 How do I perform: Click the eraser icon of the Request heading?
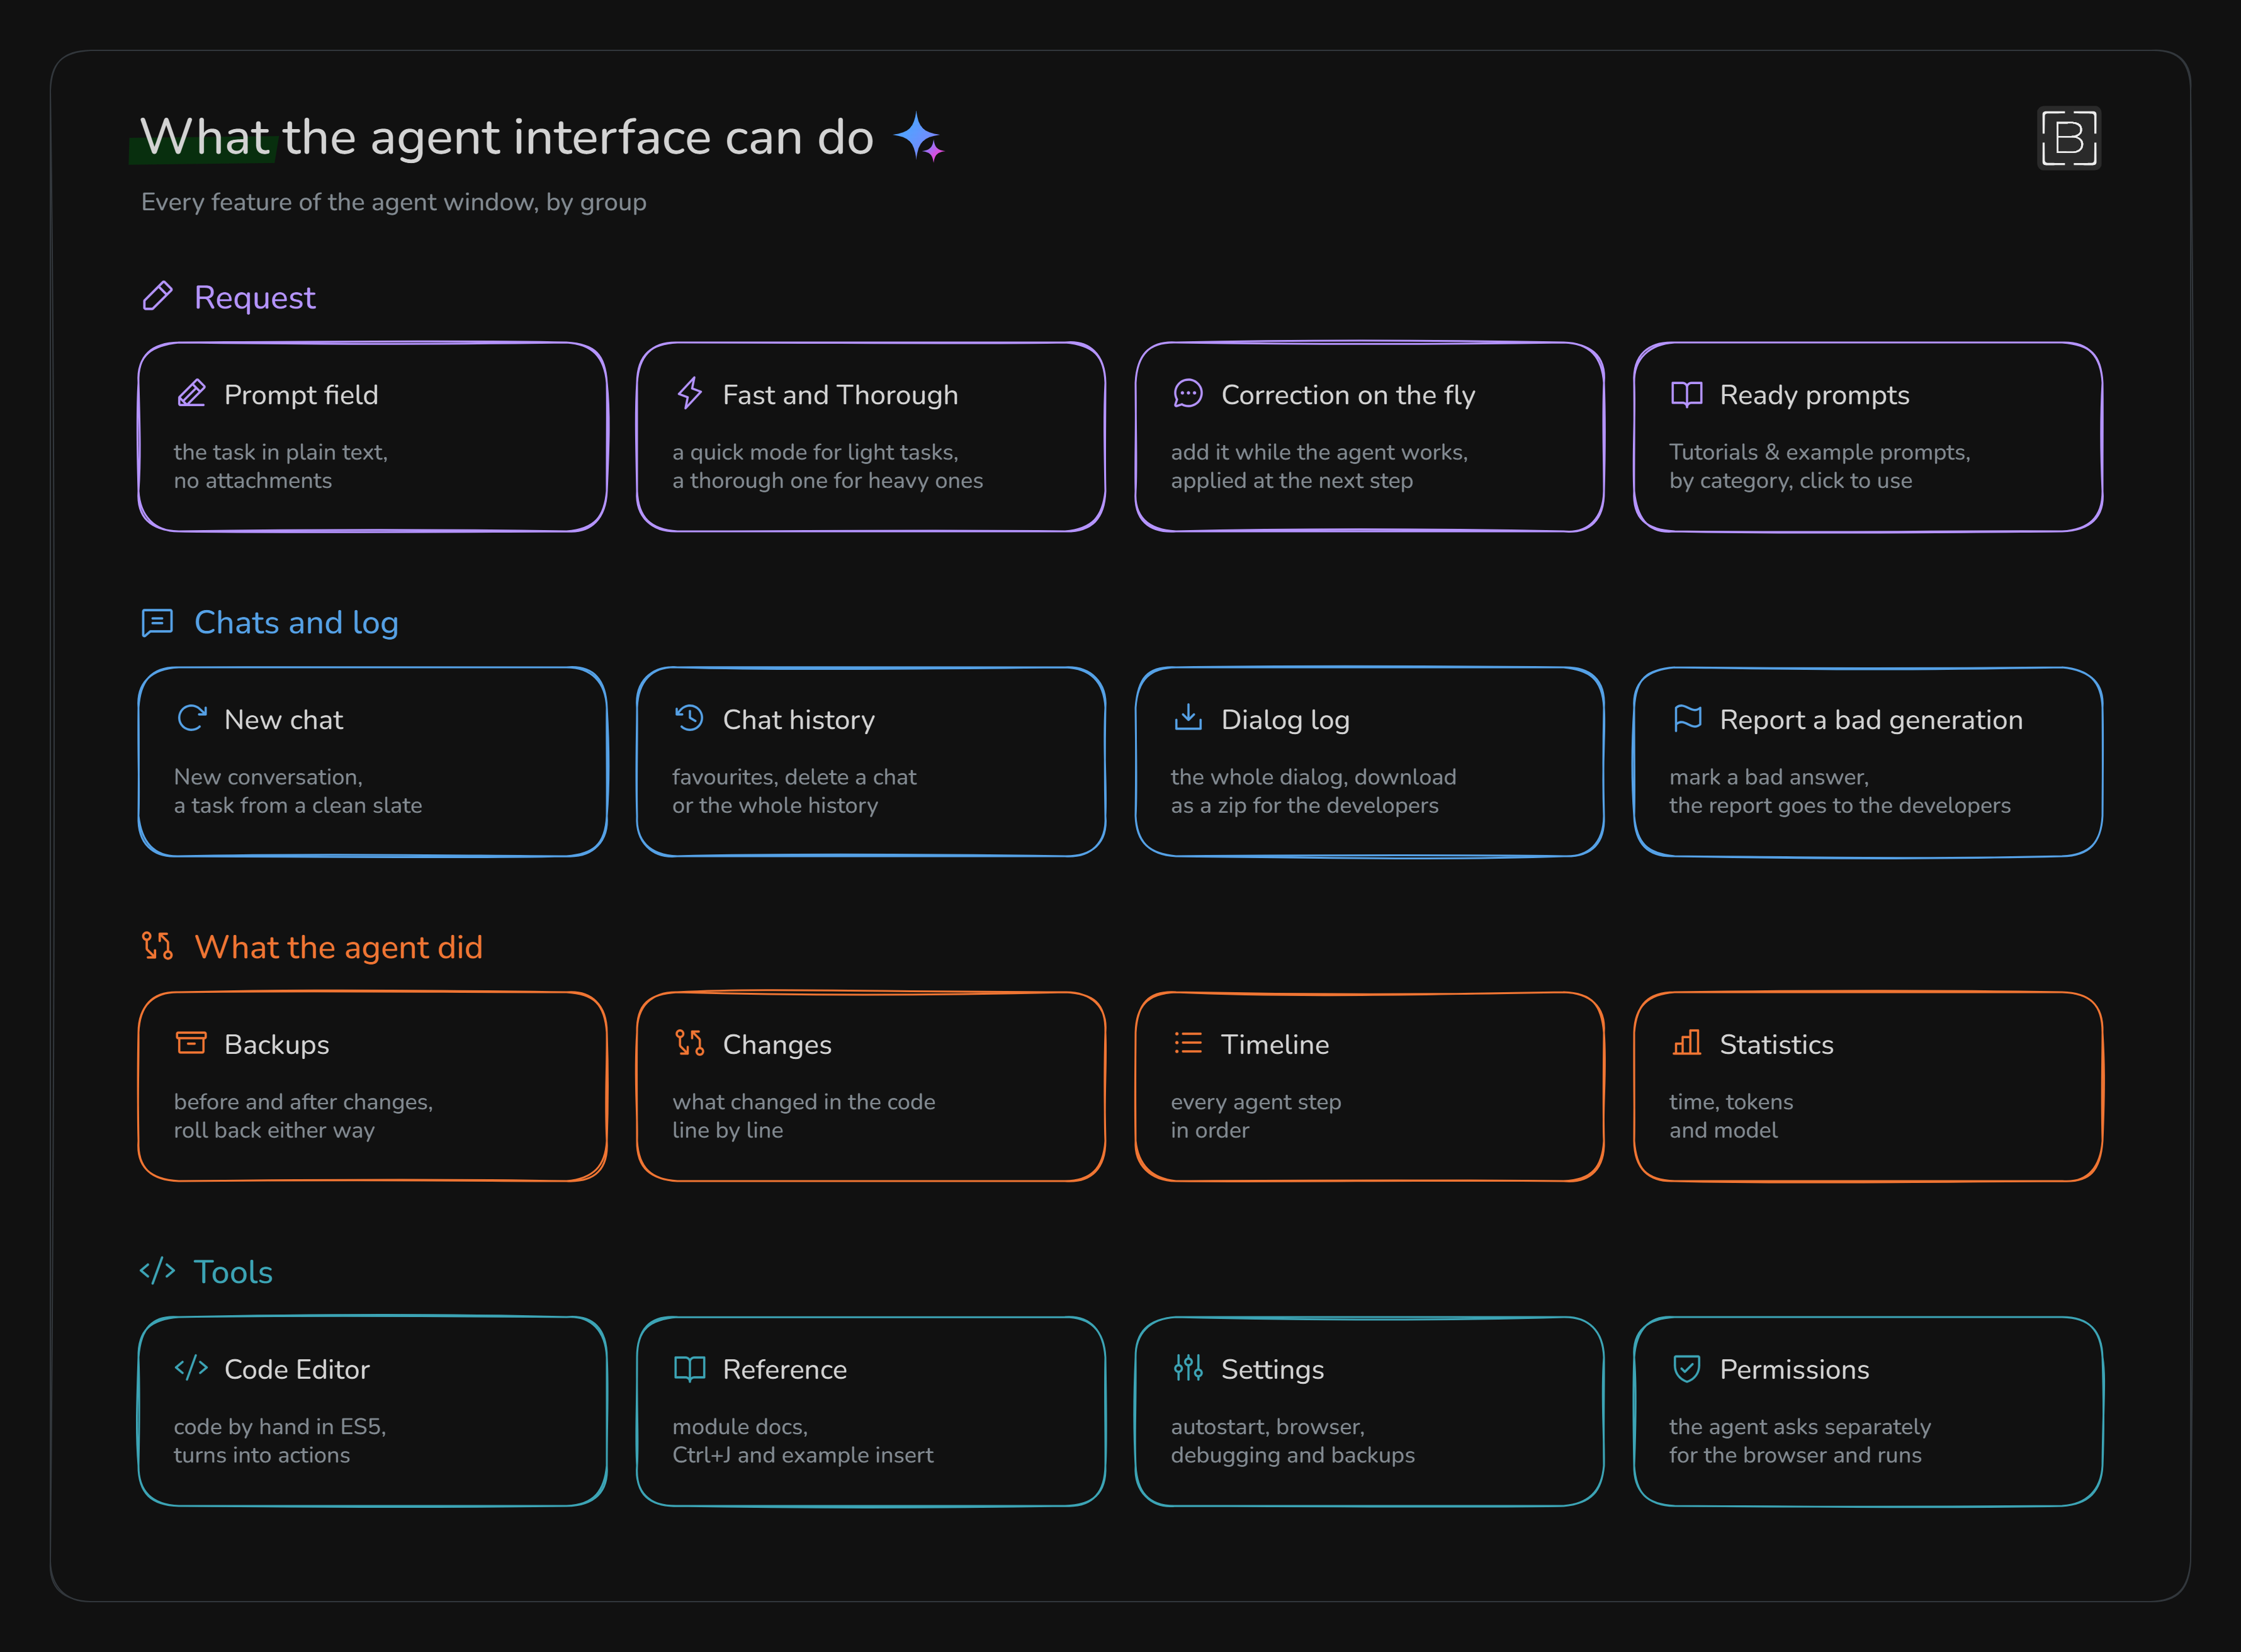coord(158,296)
